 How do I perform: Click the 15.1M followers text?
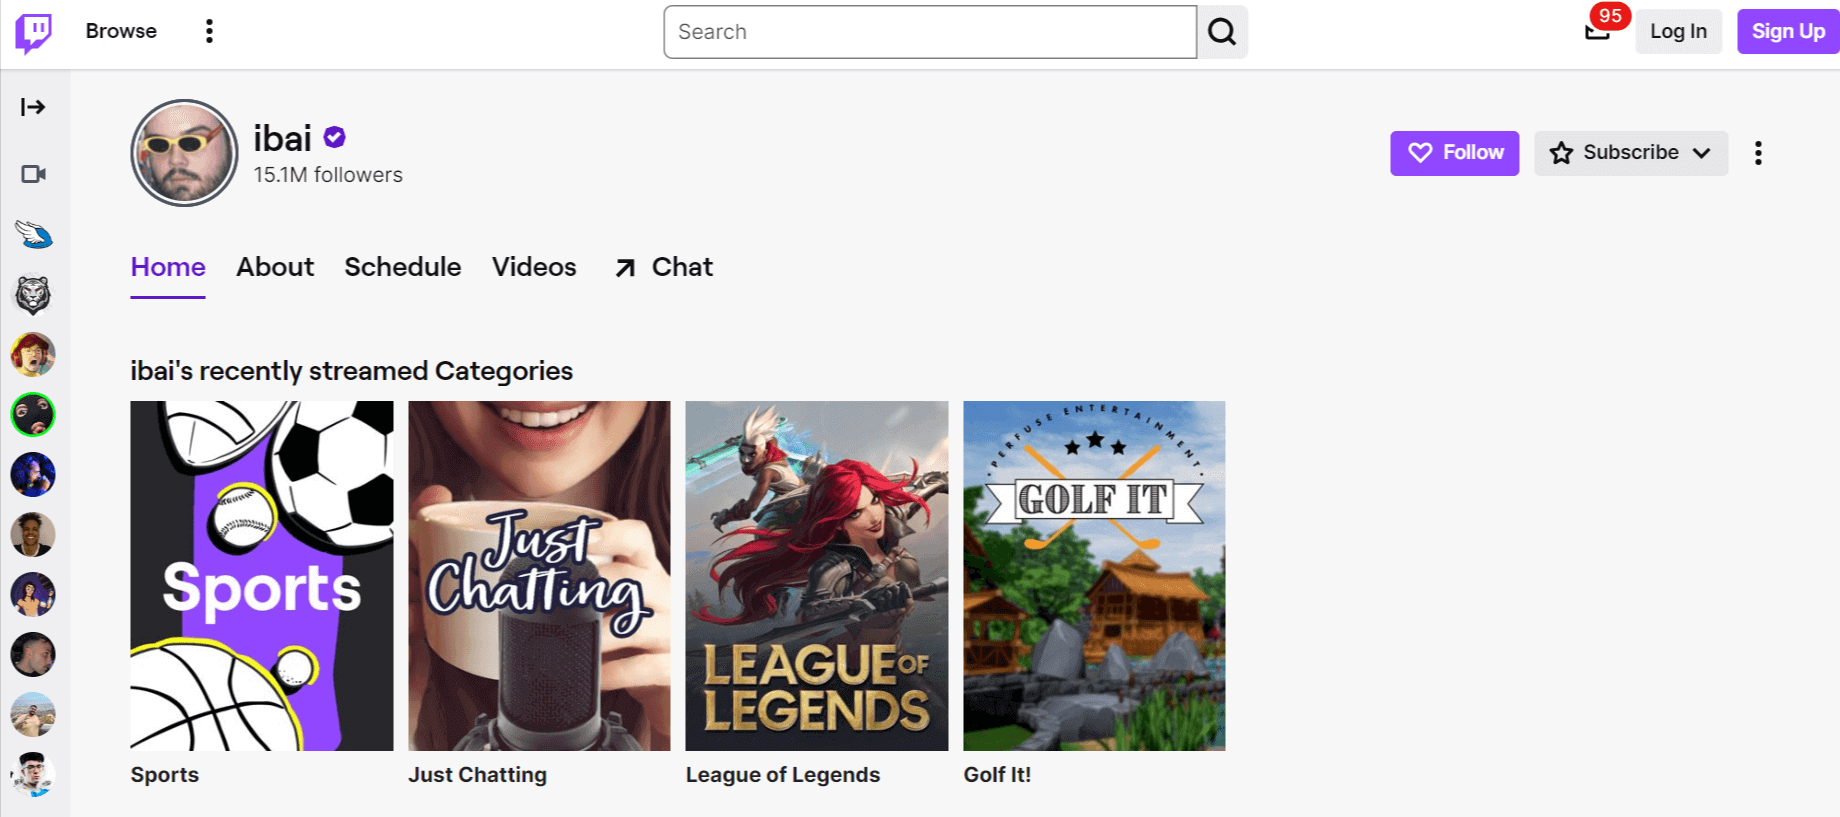pos(328,175)
